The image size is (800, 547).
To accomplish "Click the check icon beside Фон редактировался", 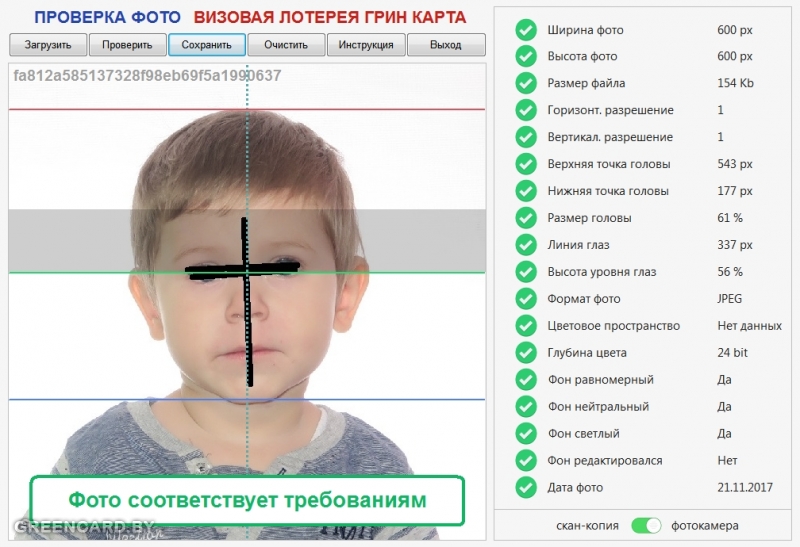I will click(526, 461).
